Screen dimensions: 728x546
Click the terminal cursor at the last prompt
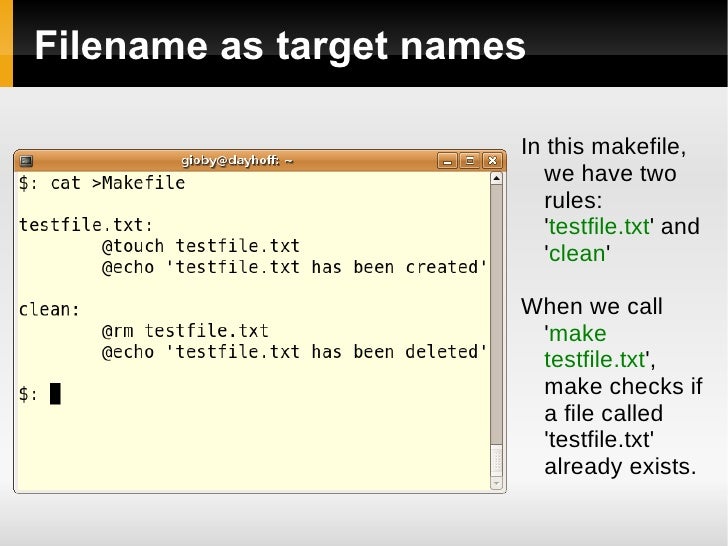coord(55,394)
